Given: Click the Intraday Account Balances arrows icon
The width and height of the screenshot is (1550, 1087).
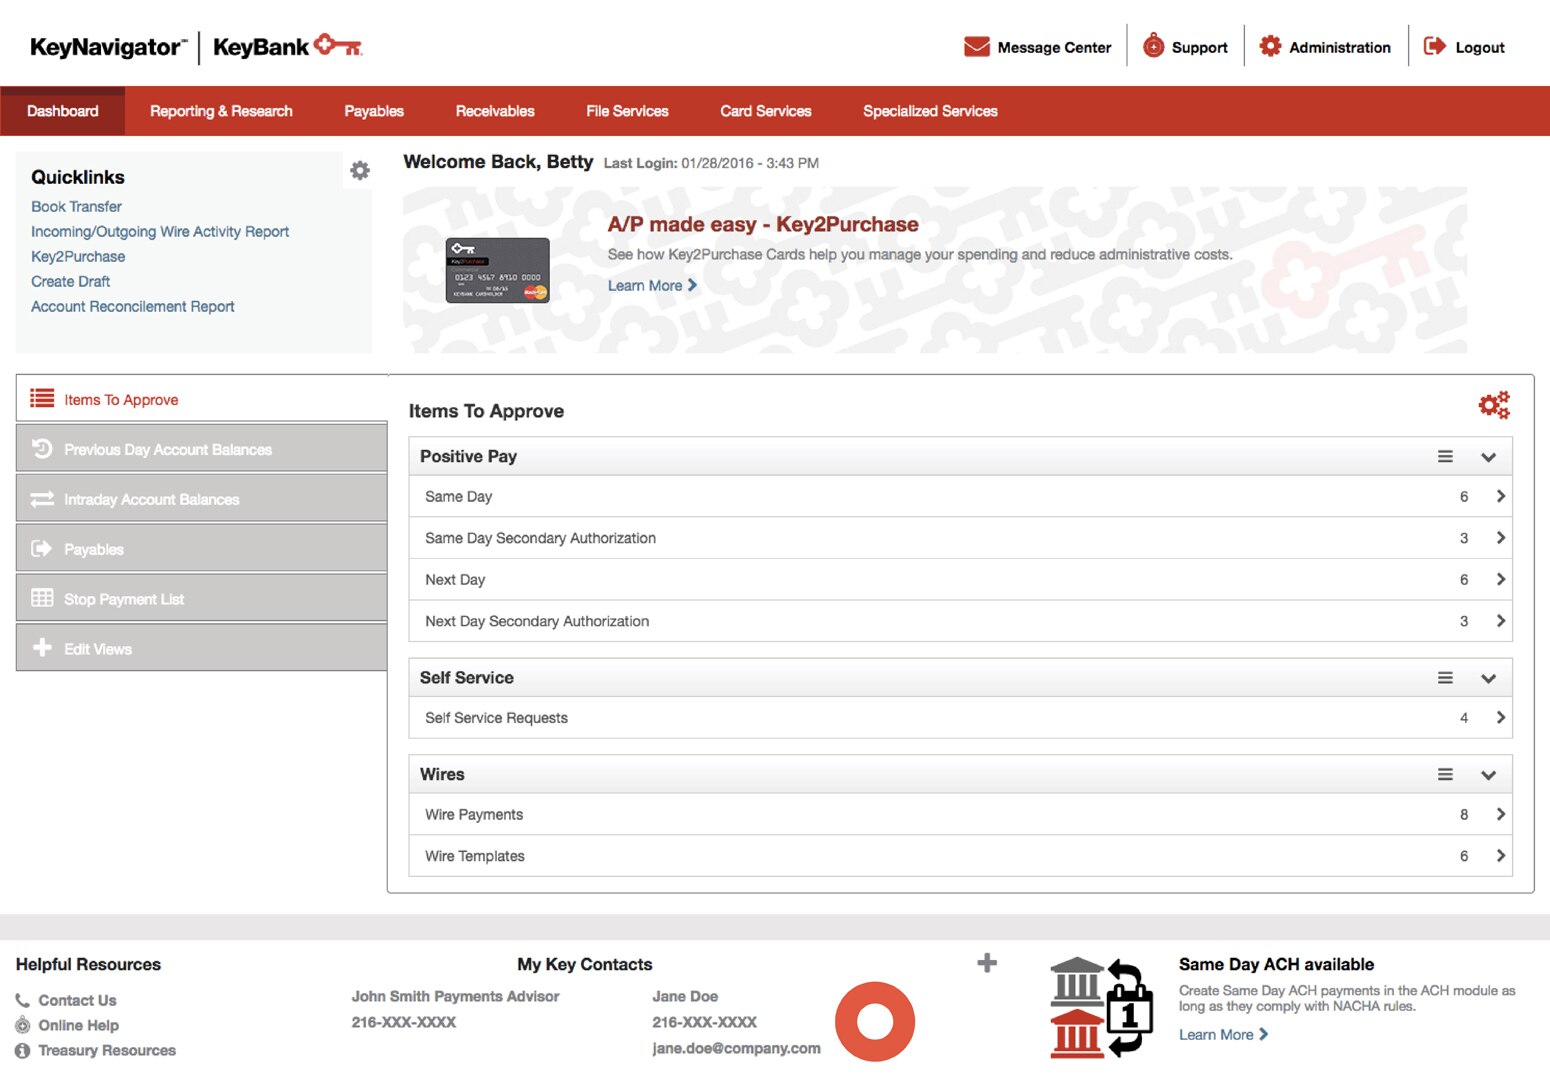Looking at the screenshot, I should tap(42, 498).
